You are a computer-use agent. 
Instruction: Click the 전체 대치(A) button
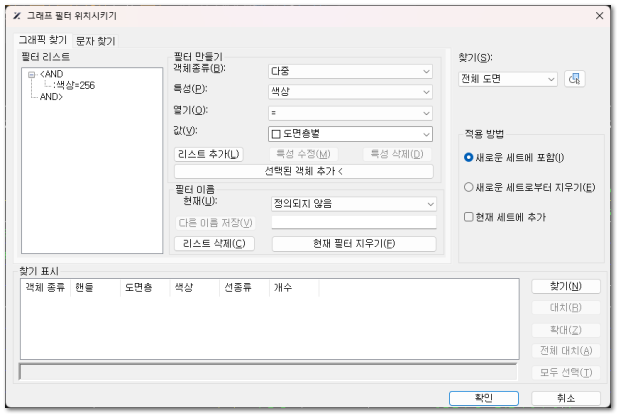tap(566, 351)
